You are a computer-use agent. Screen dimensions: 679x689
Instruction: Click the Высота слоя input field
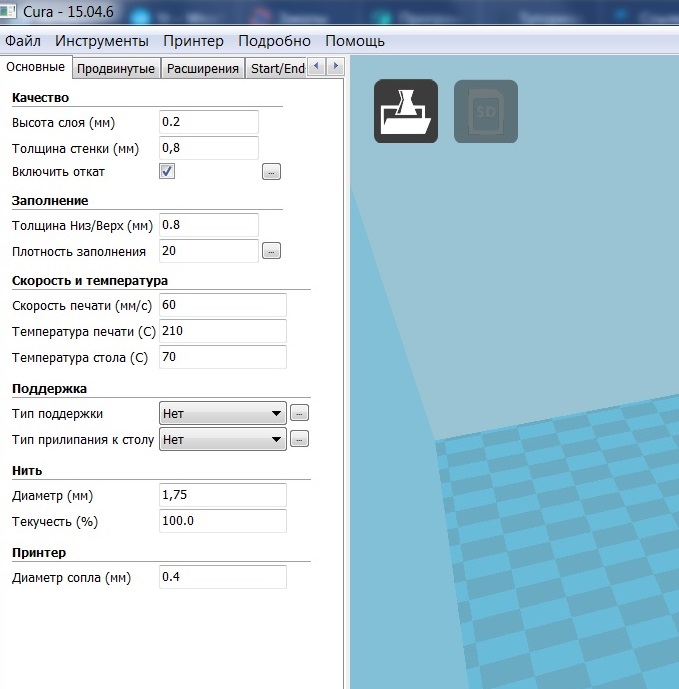pos(208,122)
